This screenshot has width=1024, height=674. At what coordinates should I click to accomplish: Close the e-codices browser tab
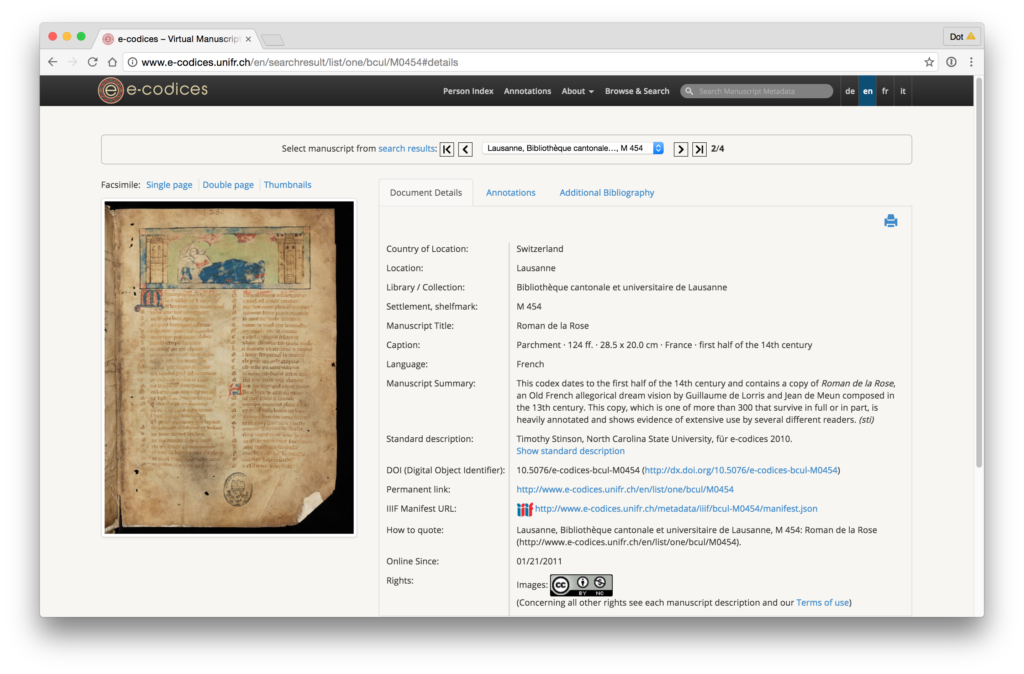coord(248,39)
